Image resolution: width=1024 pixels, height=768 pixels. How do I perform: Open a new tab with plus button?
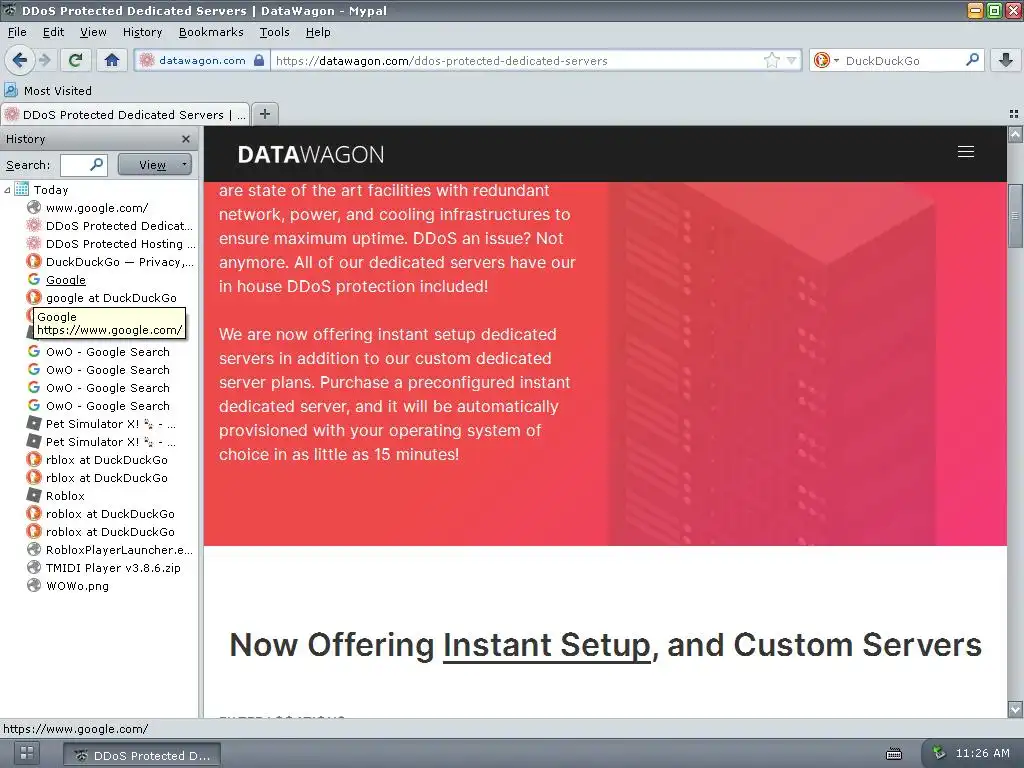pyautogui.click(x=264, y=114)
